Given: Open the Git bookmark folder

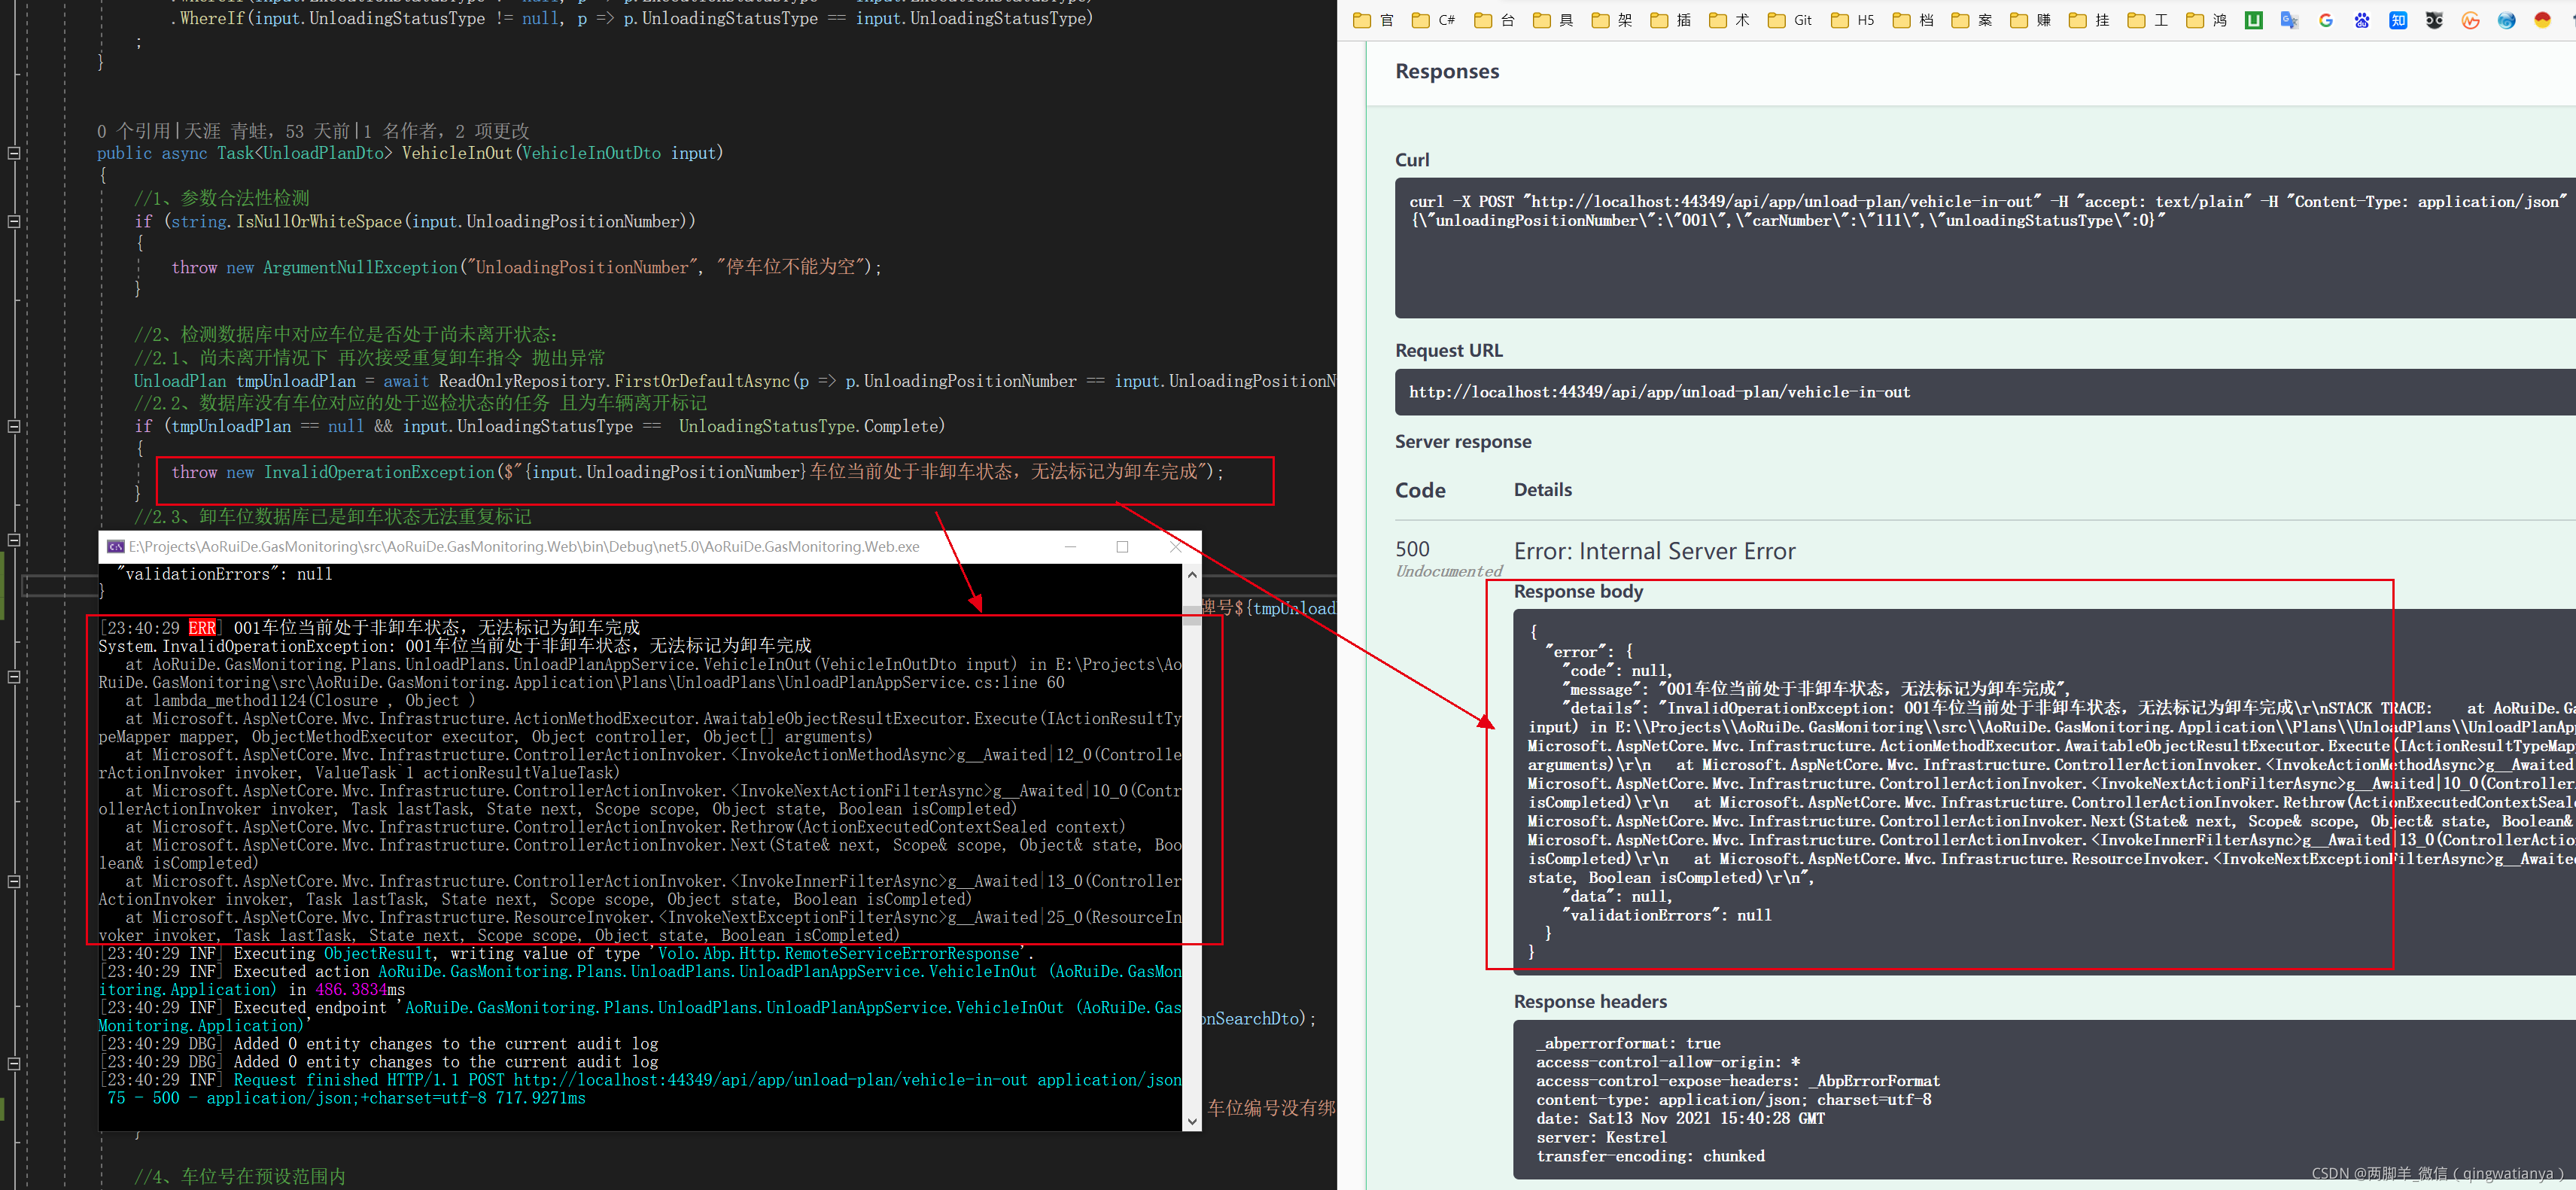Looking at the screenshot, I should 1790,20.
